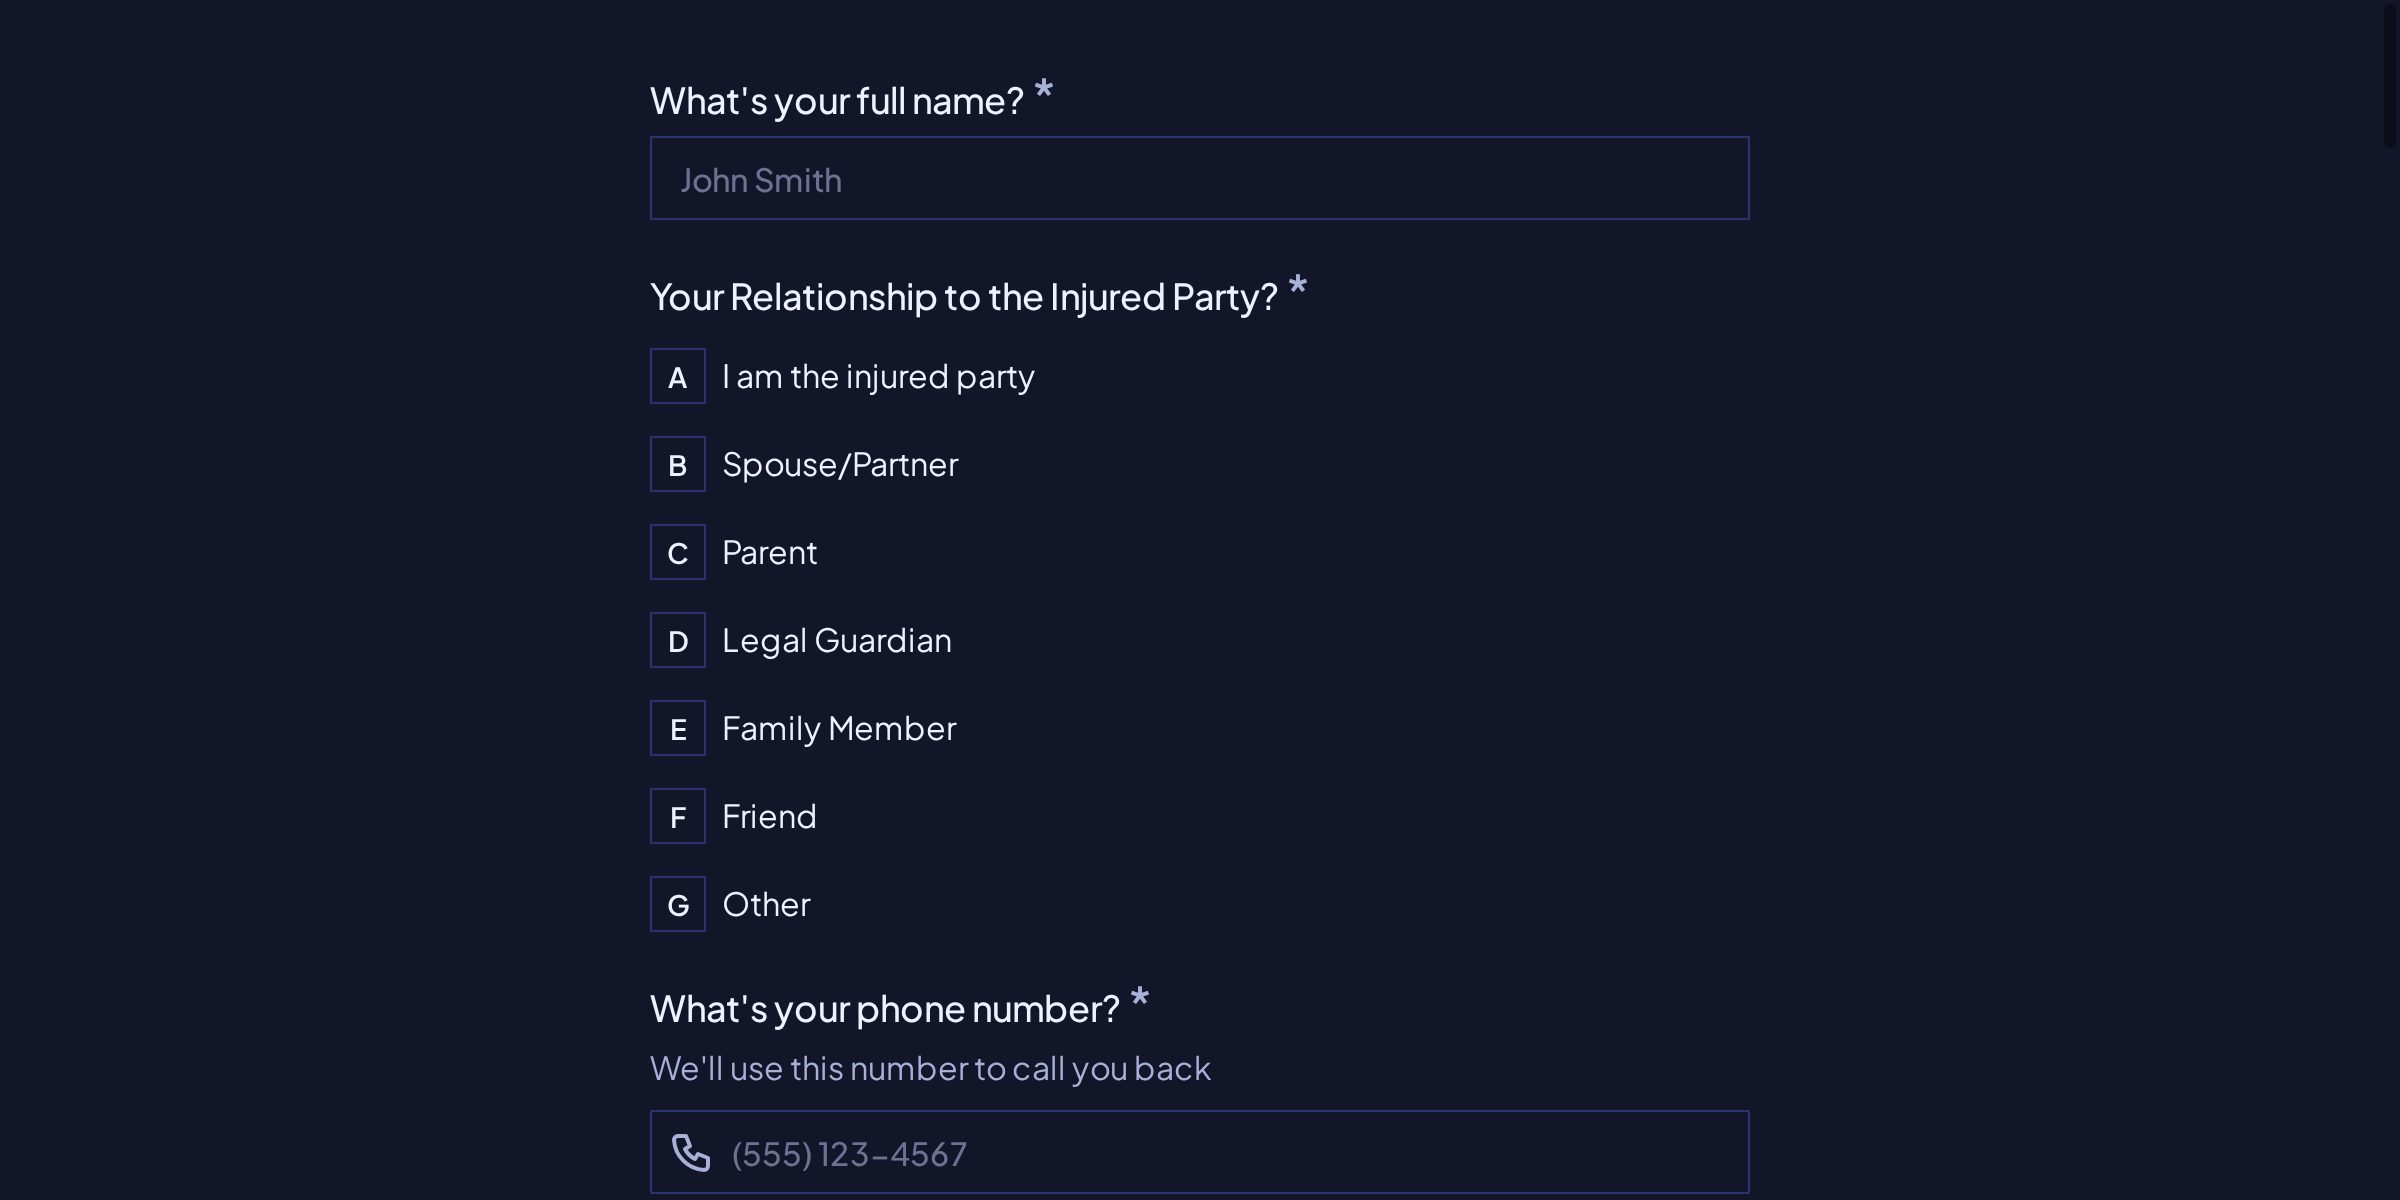
Task: Select Family Member option E
Action: (x=839, y=728)
